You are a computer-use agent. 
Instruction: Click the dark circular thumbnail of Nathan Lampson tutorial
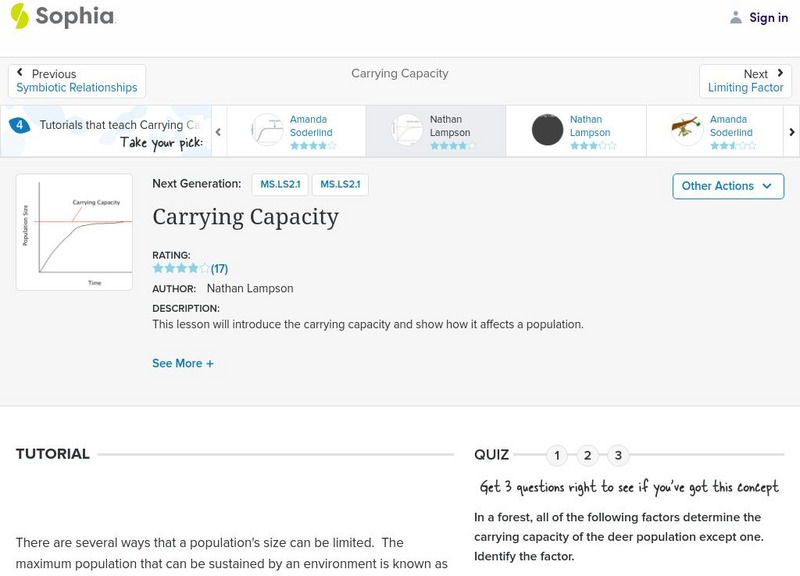coord(547,130)
